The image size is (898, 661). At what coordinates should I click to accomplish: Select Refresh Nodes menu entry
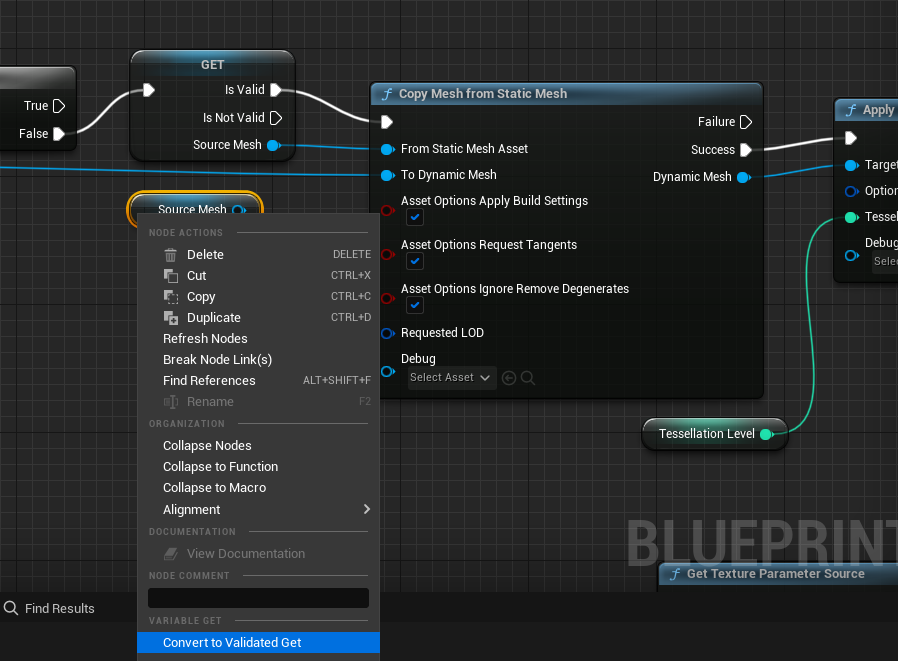(258, 339)
